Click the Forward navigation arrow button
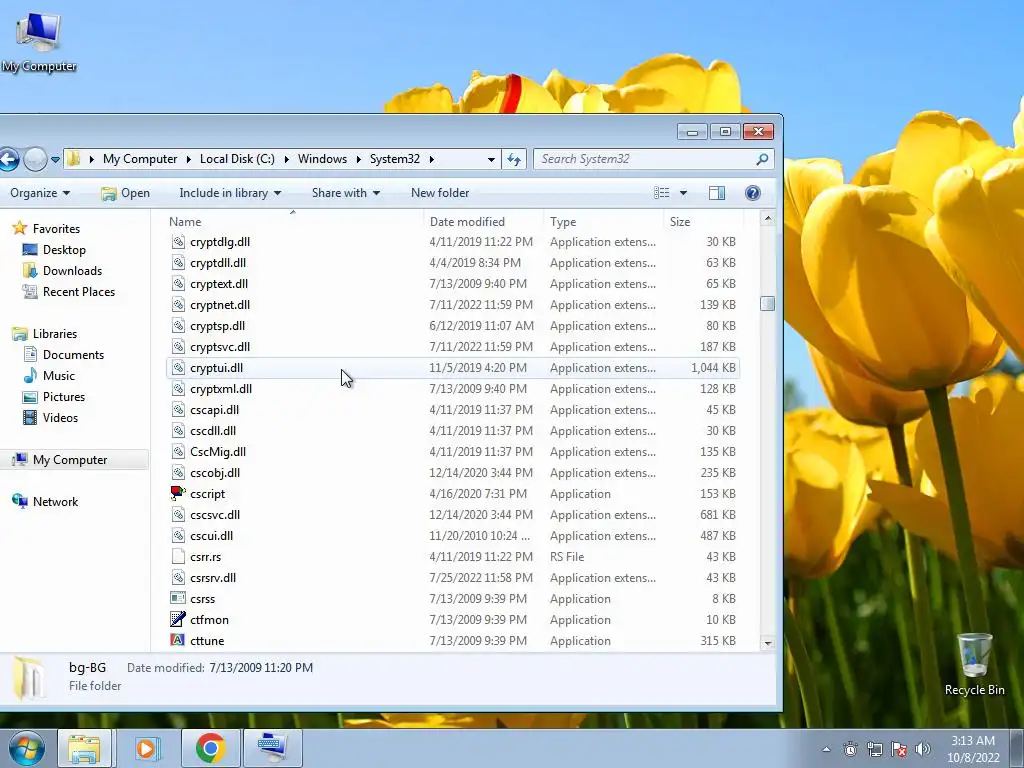This screenshot has height=768, width=1024. (x=35, y=159)
